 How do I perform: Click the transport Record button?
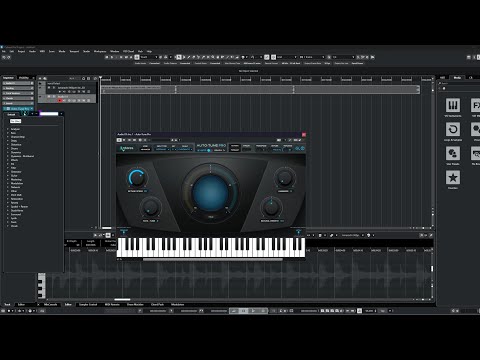coord(263,311)
